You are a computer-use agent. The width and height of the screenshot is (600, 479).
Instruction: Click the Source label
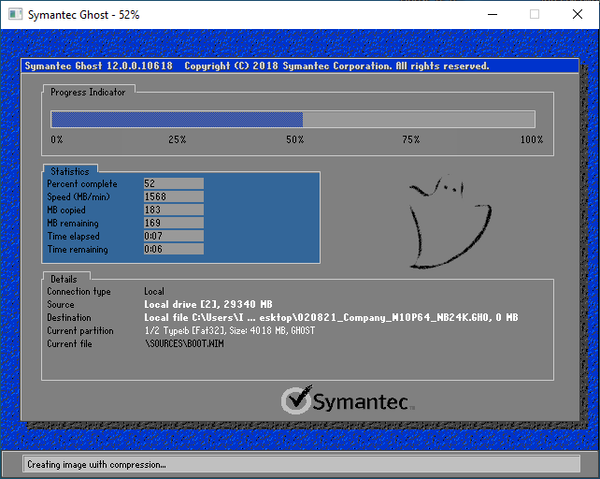pyautogui.click(x=60, y=305)
